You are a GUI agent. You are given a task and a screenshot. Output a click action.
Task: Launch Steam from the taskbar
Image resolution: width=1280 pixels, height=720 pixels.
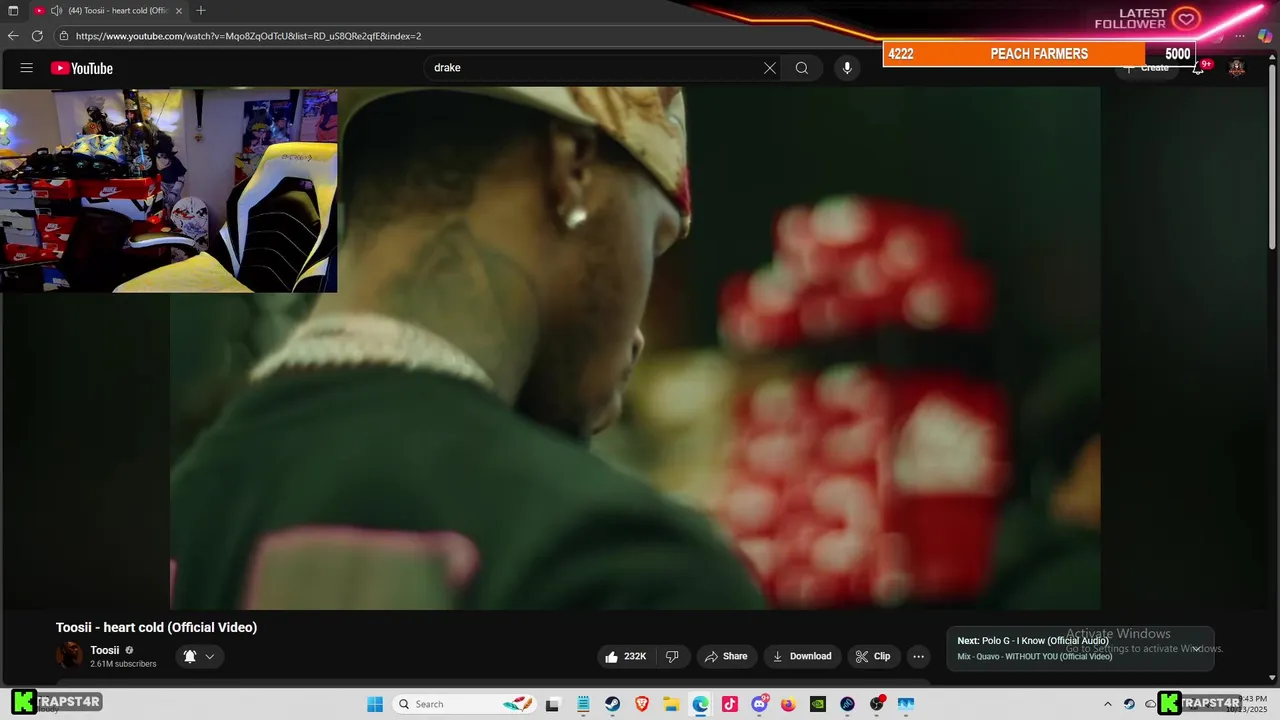click(x=612, y=704)
